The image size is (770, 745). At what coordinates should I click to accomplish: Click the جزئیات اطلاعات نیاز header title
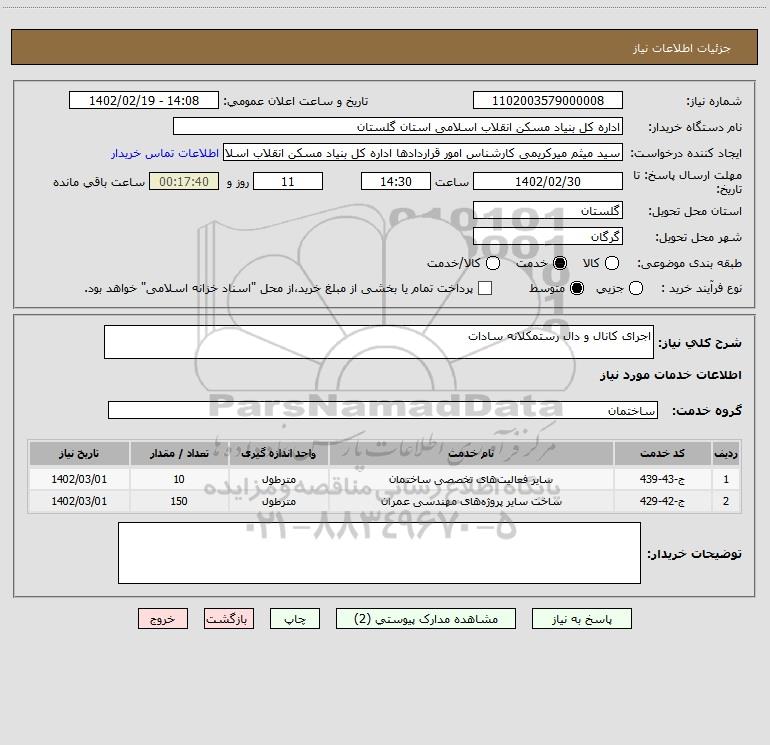point(682,48)
